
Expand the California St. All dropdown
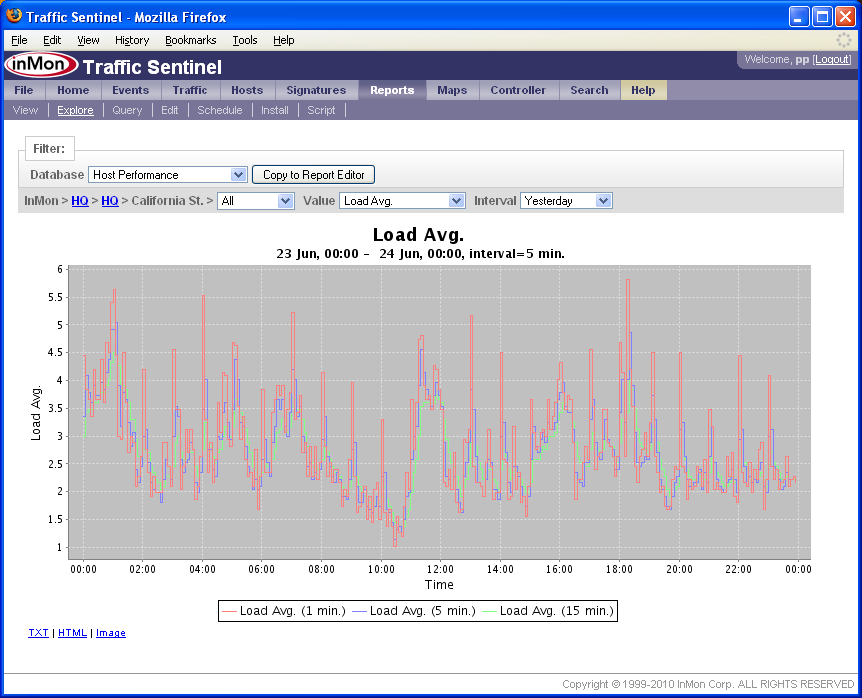point(255,201)
